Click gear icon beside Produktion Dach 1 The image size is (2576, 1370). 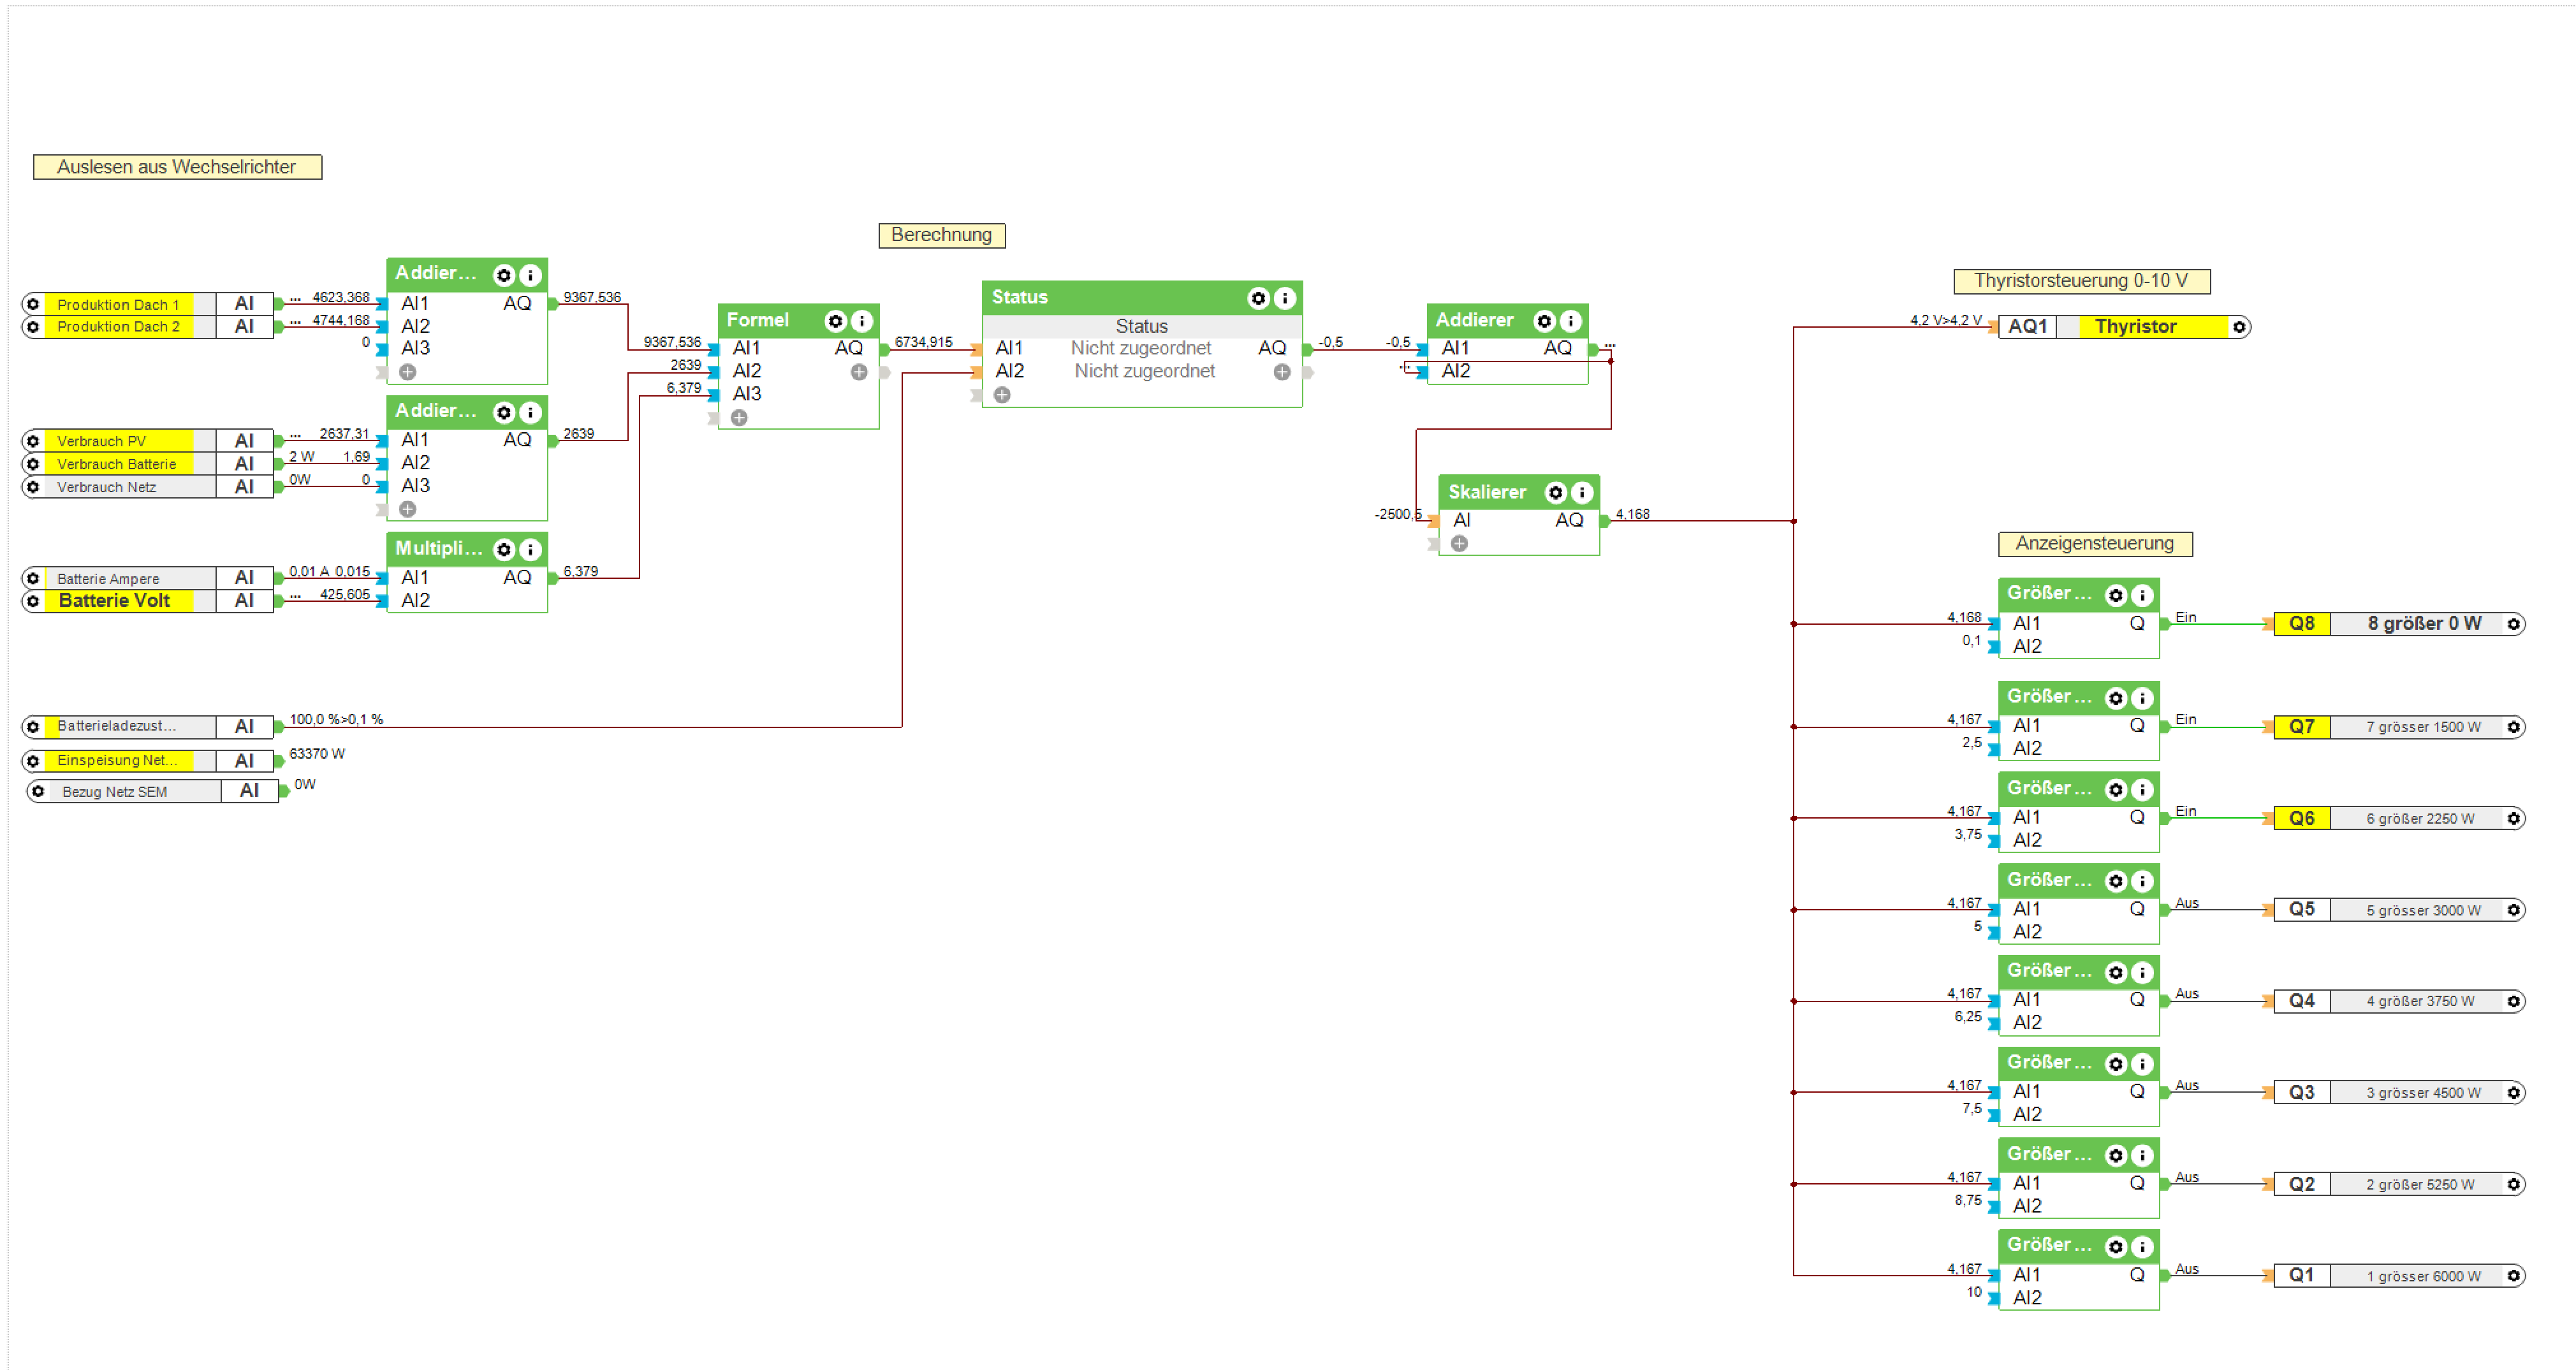(x=33, y=304)
